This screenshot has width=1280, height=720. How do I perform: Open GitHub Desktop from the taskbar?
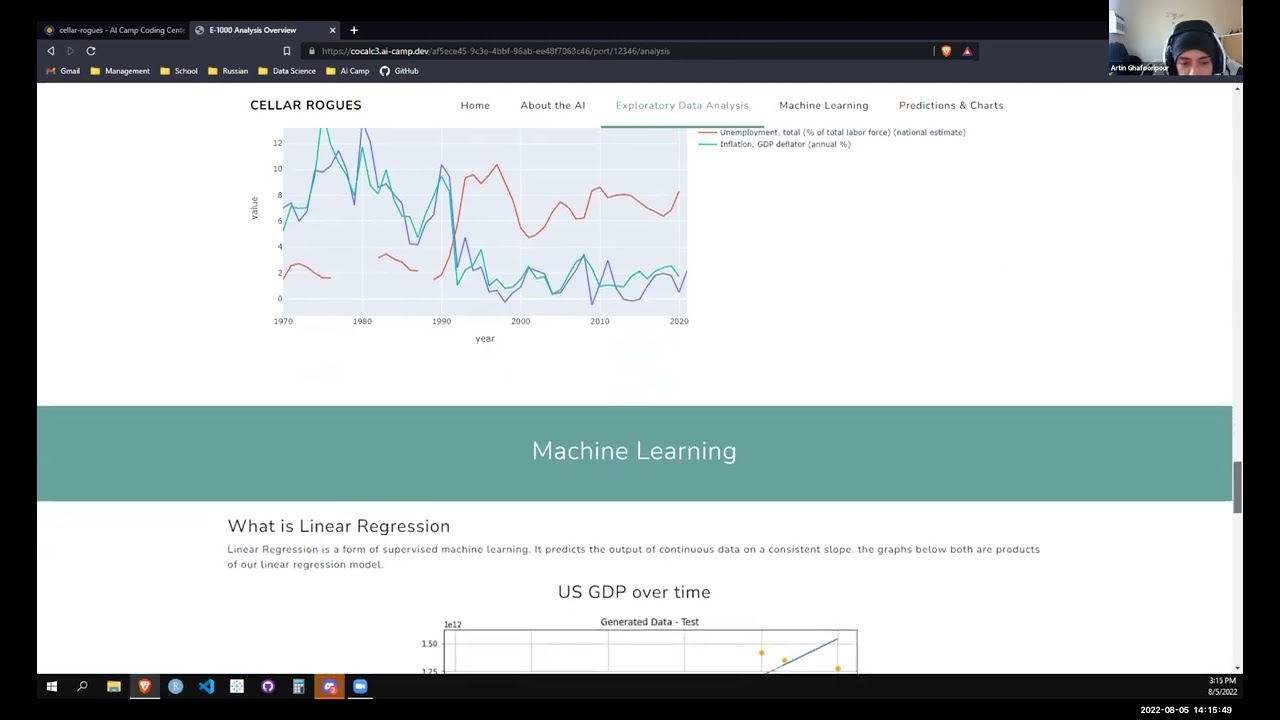(x=268, y=686)
